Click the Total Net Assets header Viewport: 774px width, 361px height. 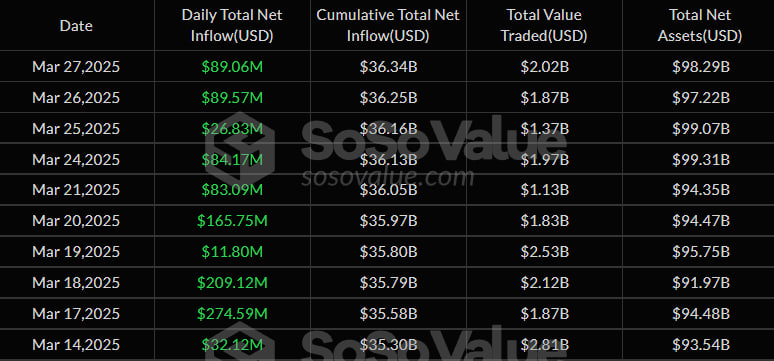coord(699,25)
